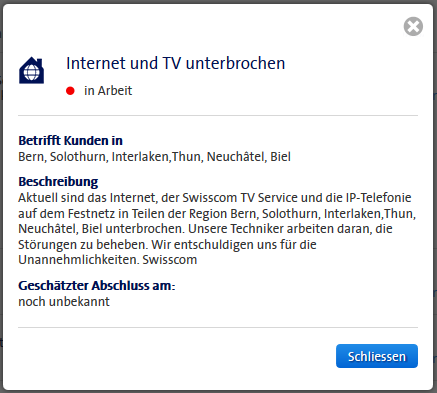This screenshot has width=437, height=393.
Task: Click the 'noch unbekannt' estimate text
Action: pyautogui.click(x=64, y=302)
